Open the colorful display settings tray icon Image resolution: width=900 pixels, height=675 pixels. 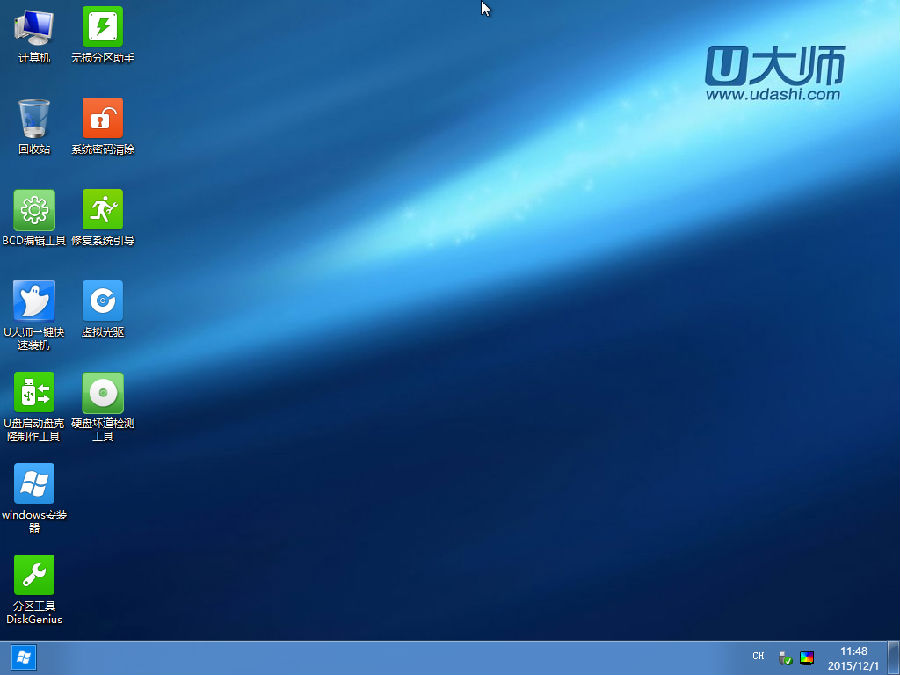coord(807,657)
